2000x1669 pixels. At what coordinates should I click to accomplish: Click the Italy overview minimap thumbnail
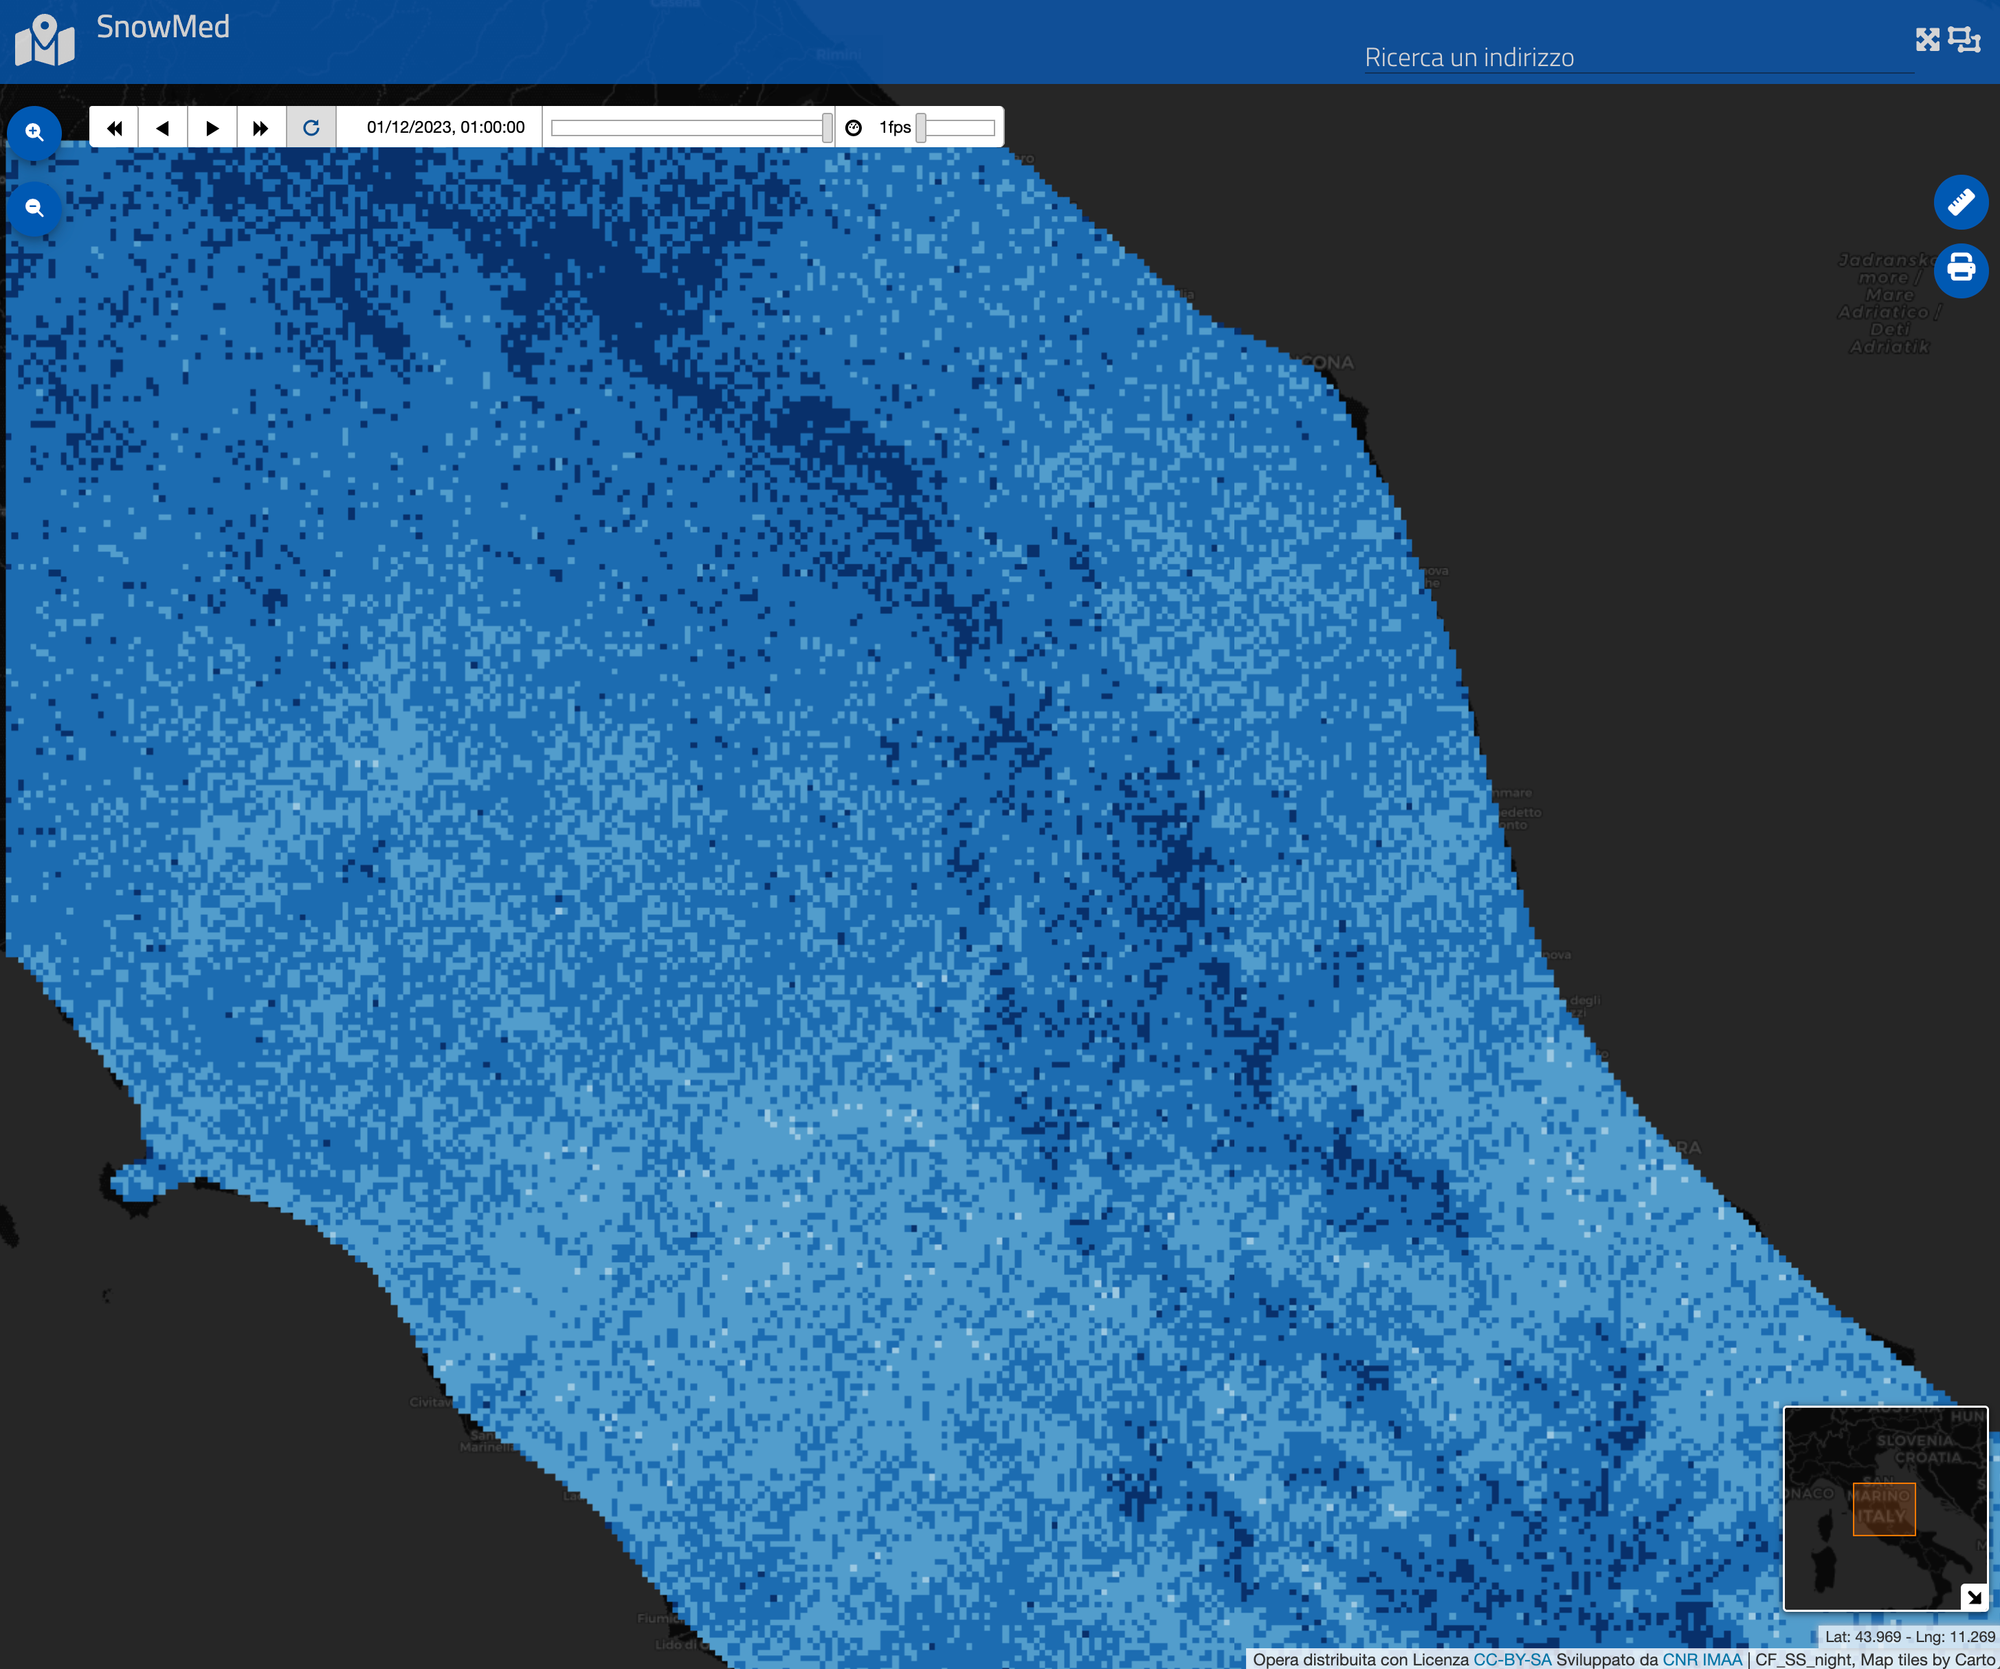[1884, 1508]
